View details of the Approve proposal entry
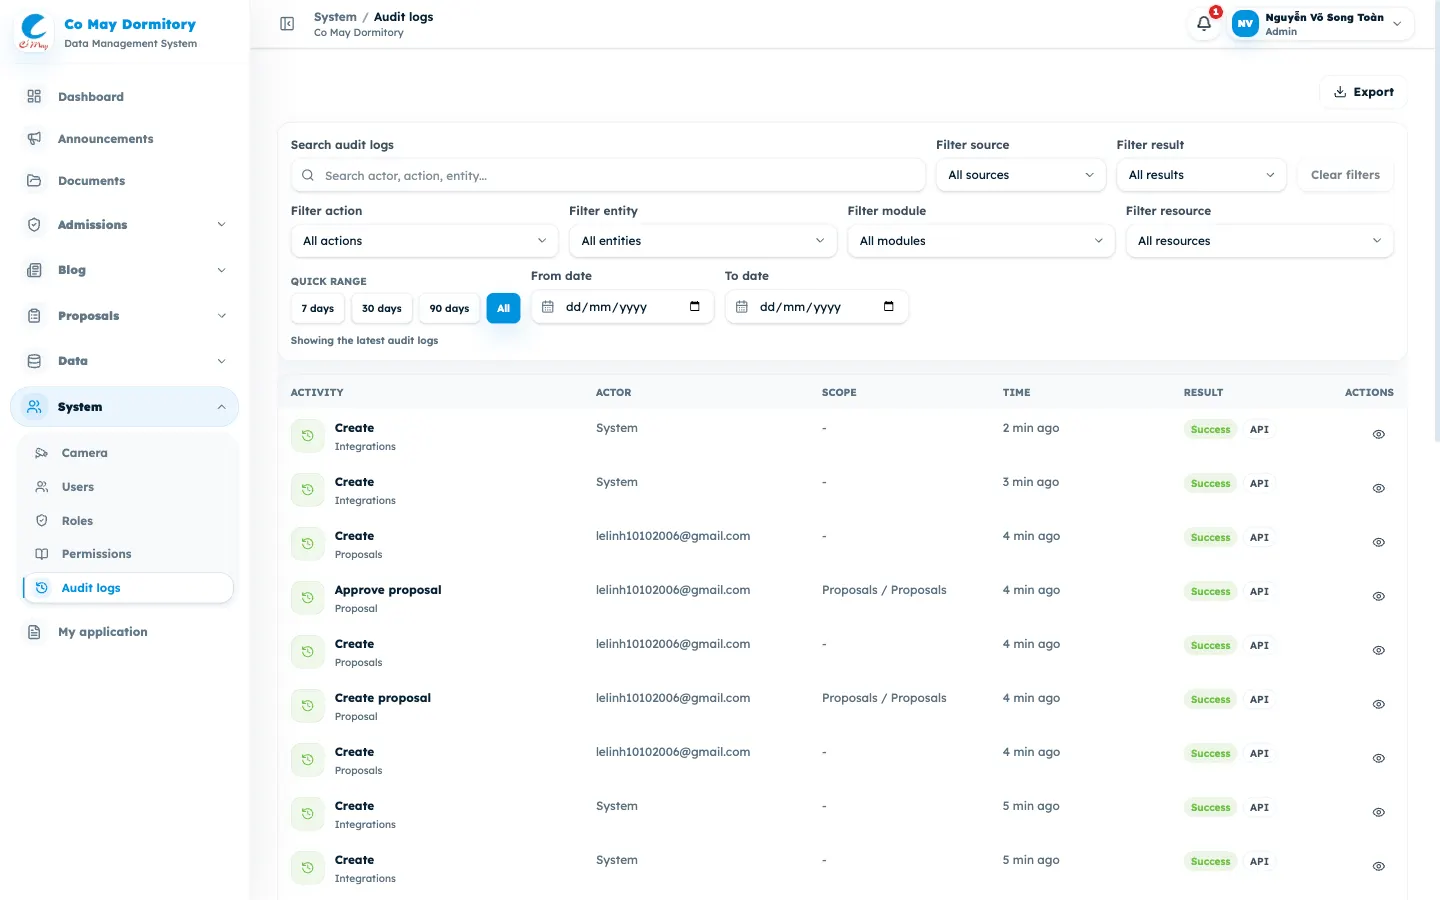The width and height of the screenshot is (1440, 900). [1378, 597]
